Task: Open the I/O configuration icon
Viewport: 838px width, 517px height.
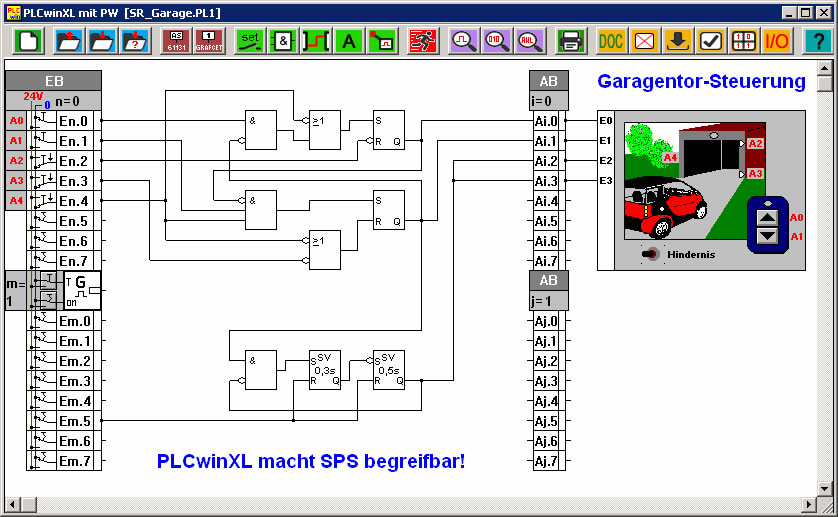Action: pos(777,41)
